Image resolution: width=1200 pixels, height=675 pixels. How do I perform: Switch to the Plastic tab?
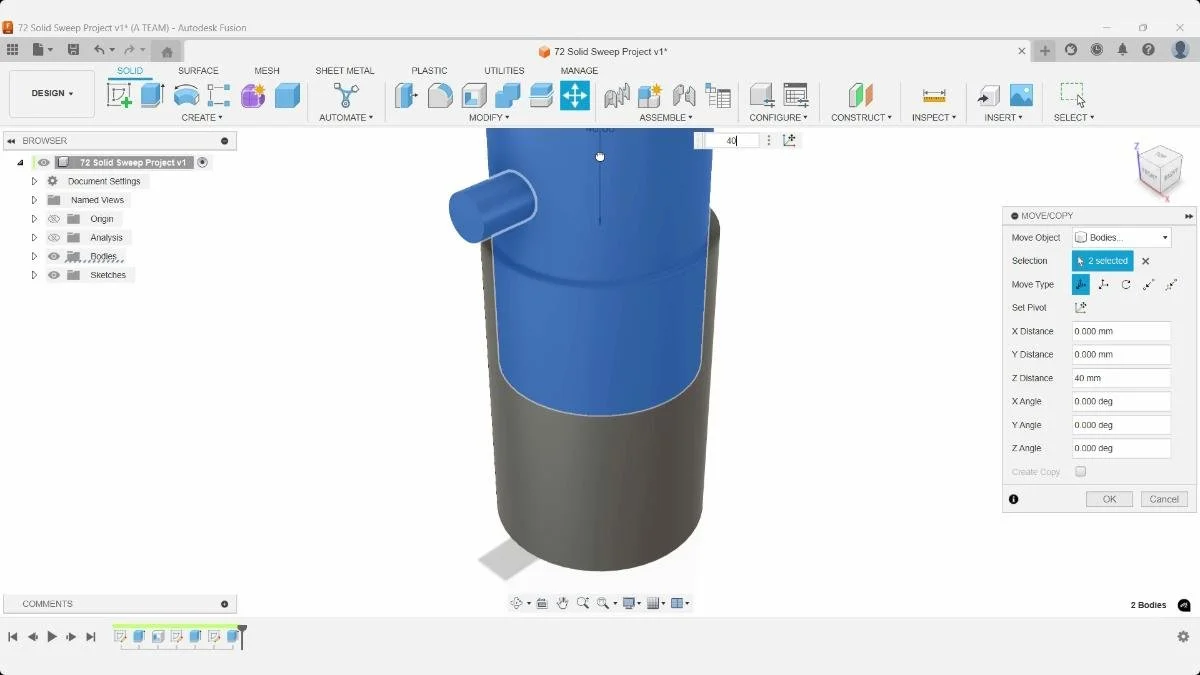coord(429,71)
